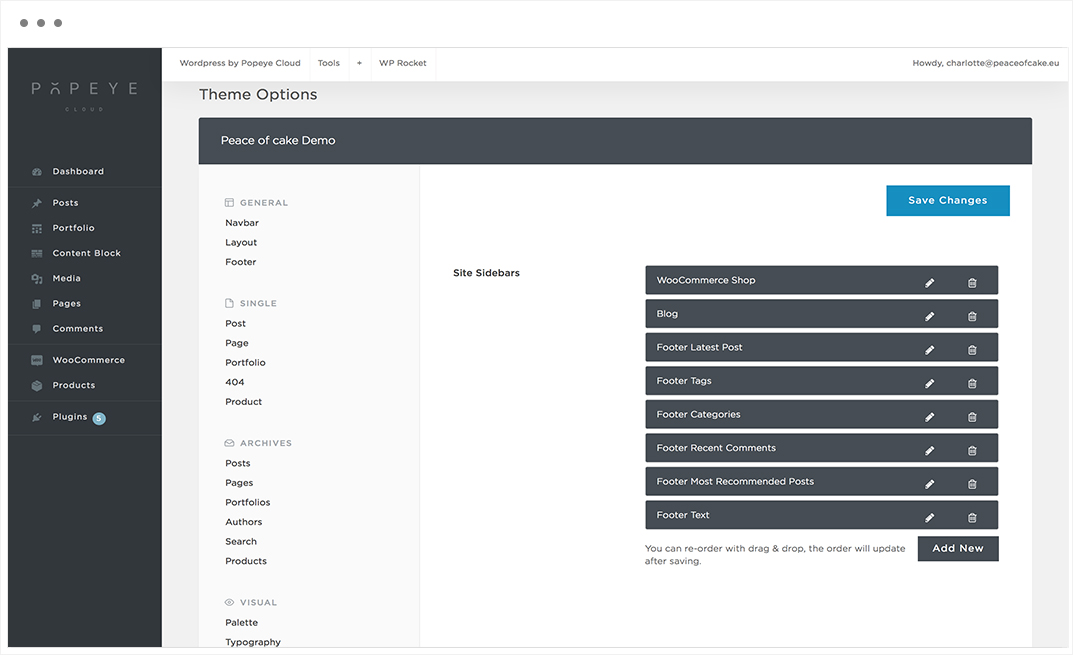1073x655 pixels.
Task: Delete the Footer Categories sidebar
Action: coord(972,417)
